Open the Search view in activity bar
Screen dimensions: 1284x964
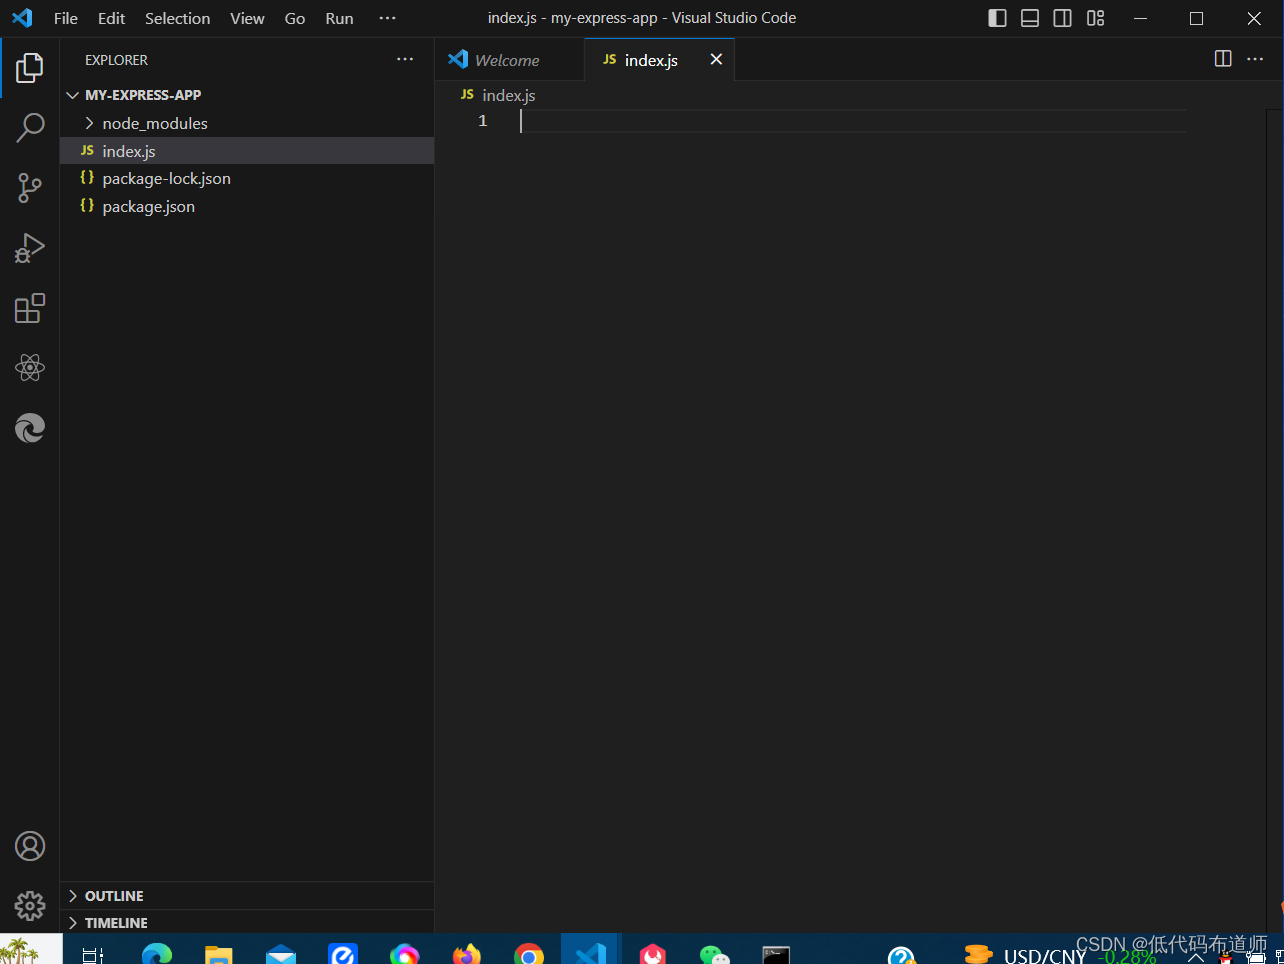(30, 128)
